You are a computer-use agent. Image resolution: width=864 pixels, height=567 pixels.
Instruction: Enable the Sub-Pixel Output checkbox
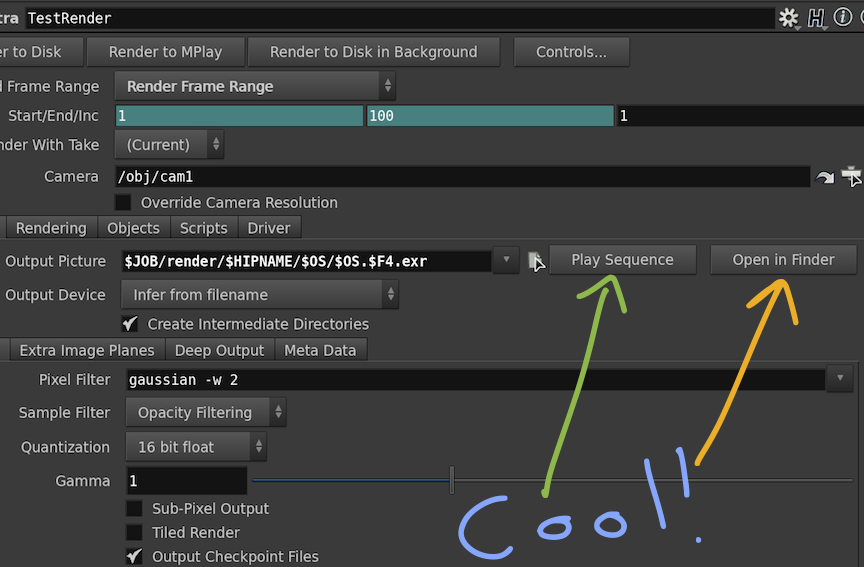tap(134, 508)
